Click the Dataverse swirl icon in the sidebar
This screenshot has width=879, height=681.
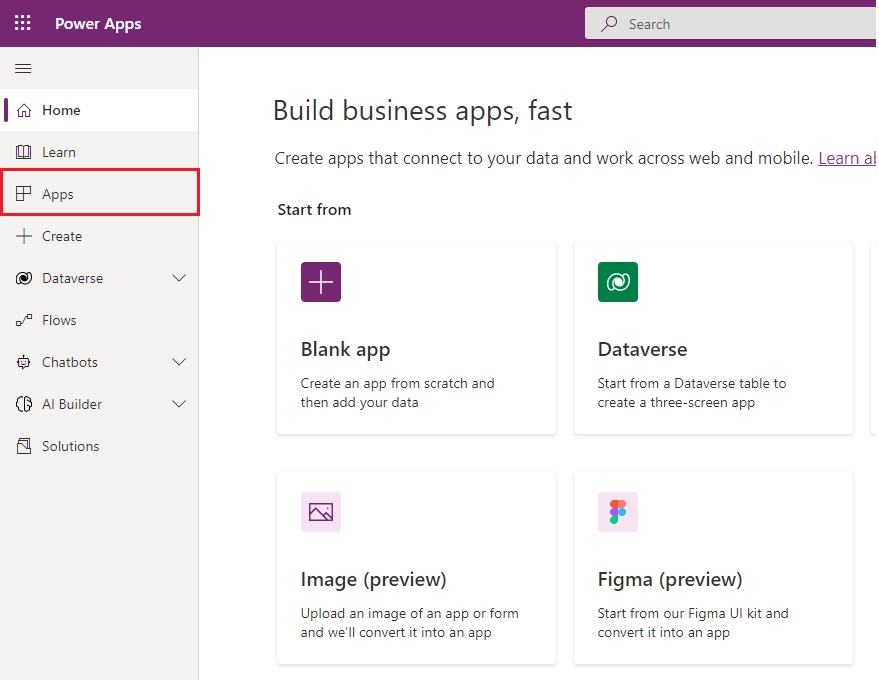point(24,278)
